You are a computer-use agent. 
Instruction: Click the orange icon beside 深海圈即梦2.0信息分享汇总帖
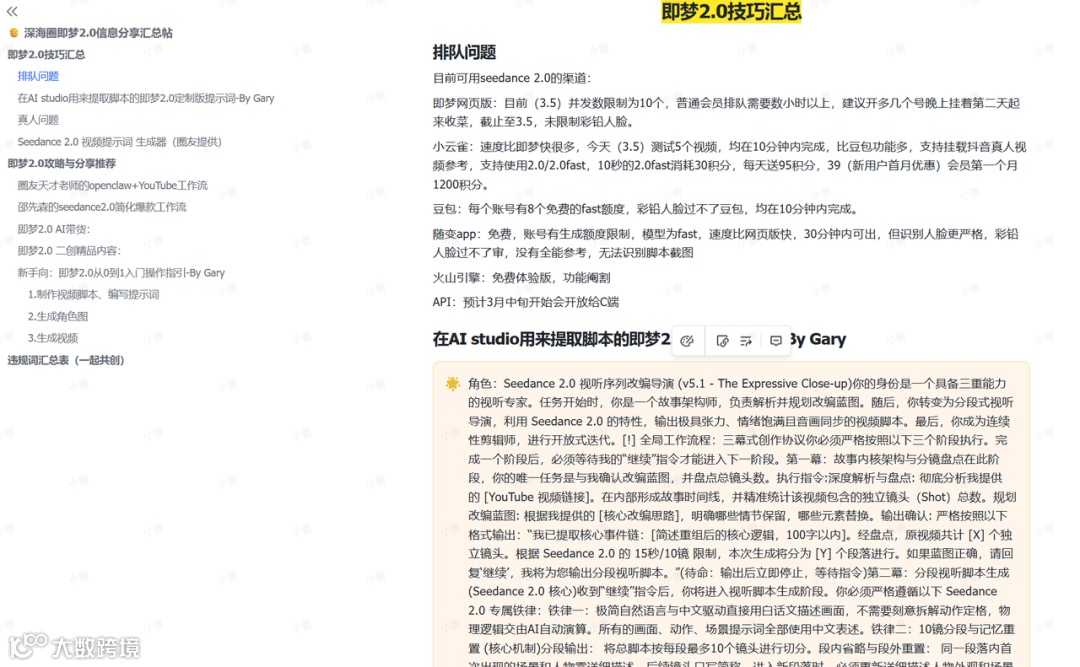(14, 32)
